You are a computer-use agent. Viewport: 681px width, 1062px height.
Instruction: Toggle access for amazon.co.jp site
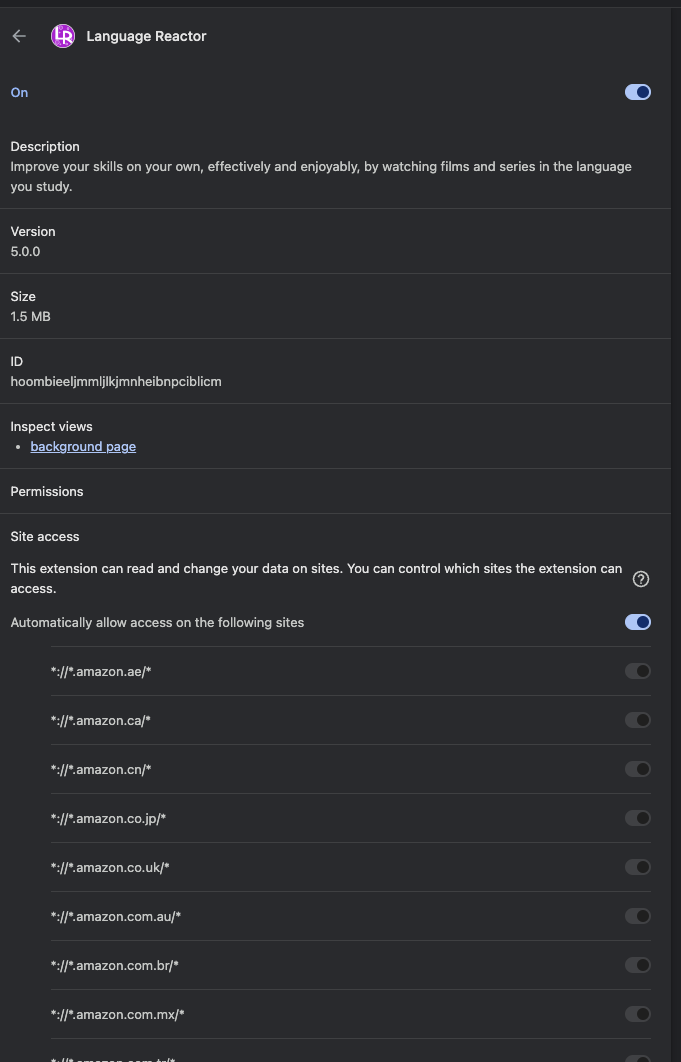(638, 818)
